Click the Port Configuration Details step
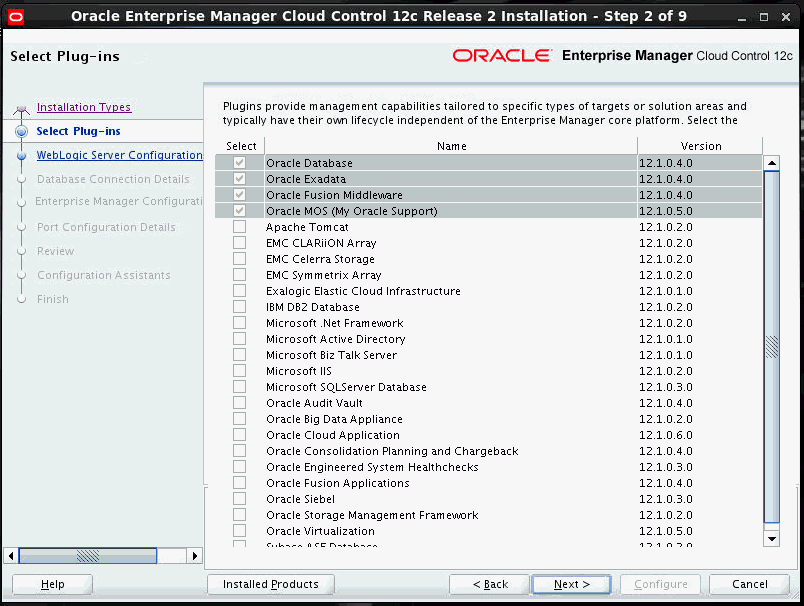The height and width of the screenshot is (606, 804). (106, 227)
